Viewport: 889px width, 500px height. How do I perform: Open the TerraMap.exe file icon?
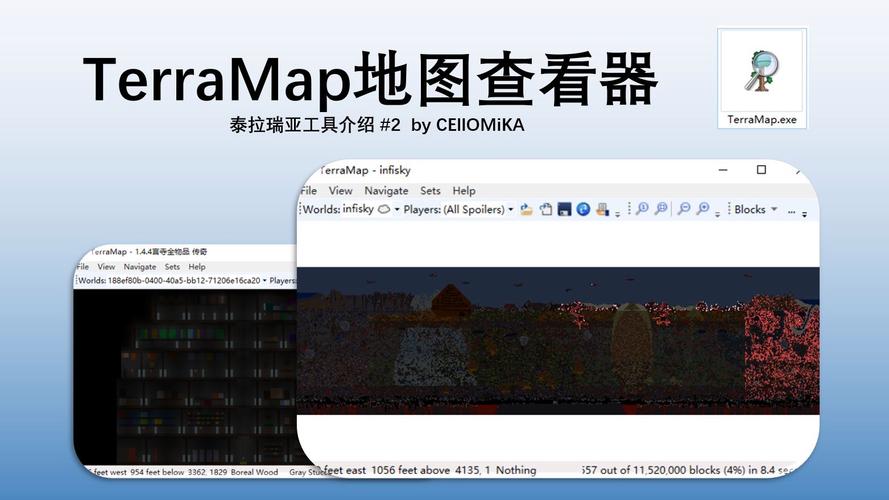(761, 79)
